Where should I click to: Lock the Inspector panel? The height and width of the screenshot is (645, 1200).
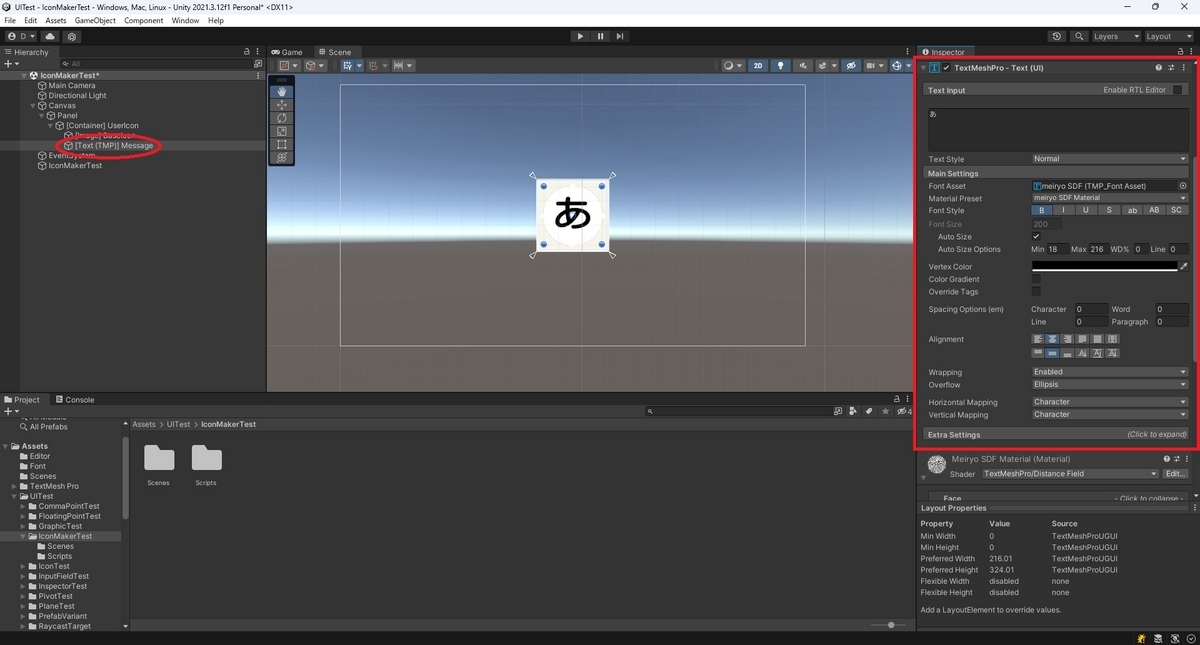coord(1180,52)
